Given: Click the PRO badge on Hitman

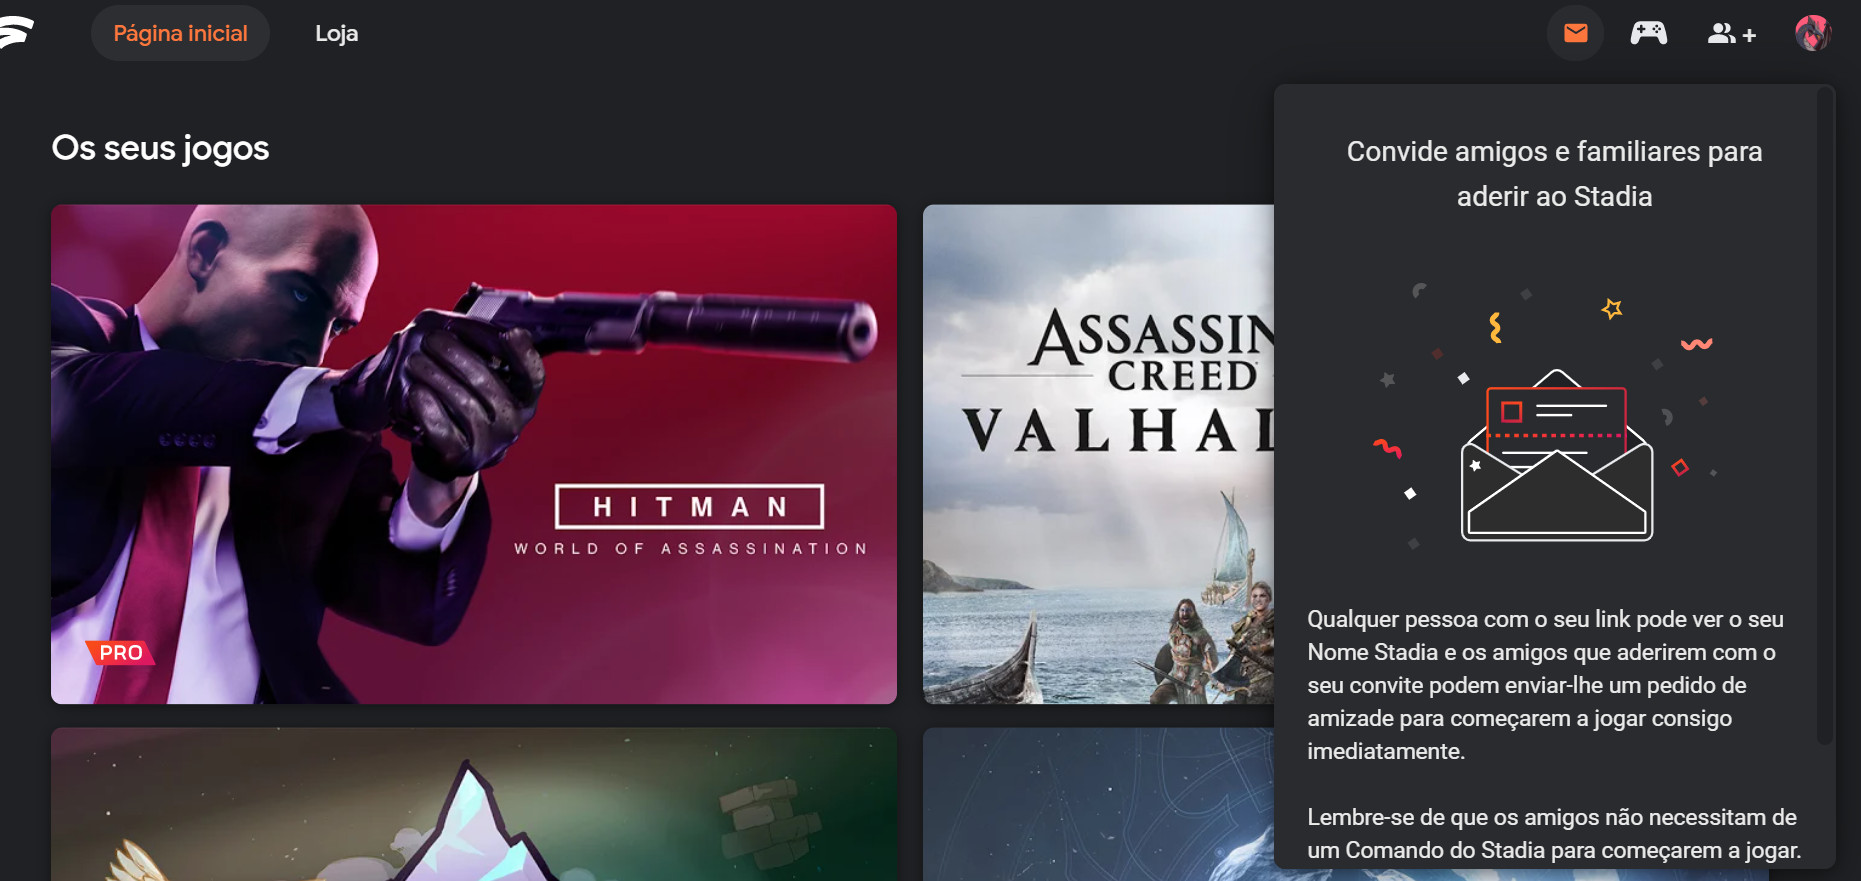Looking at the screenshot, I should point(120,653).
